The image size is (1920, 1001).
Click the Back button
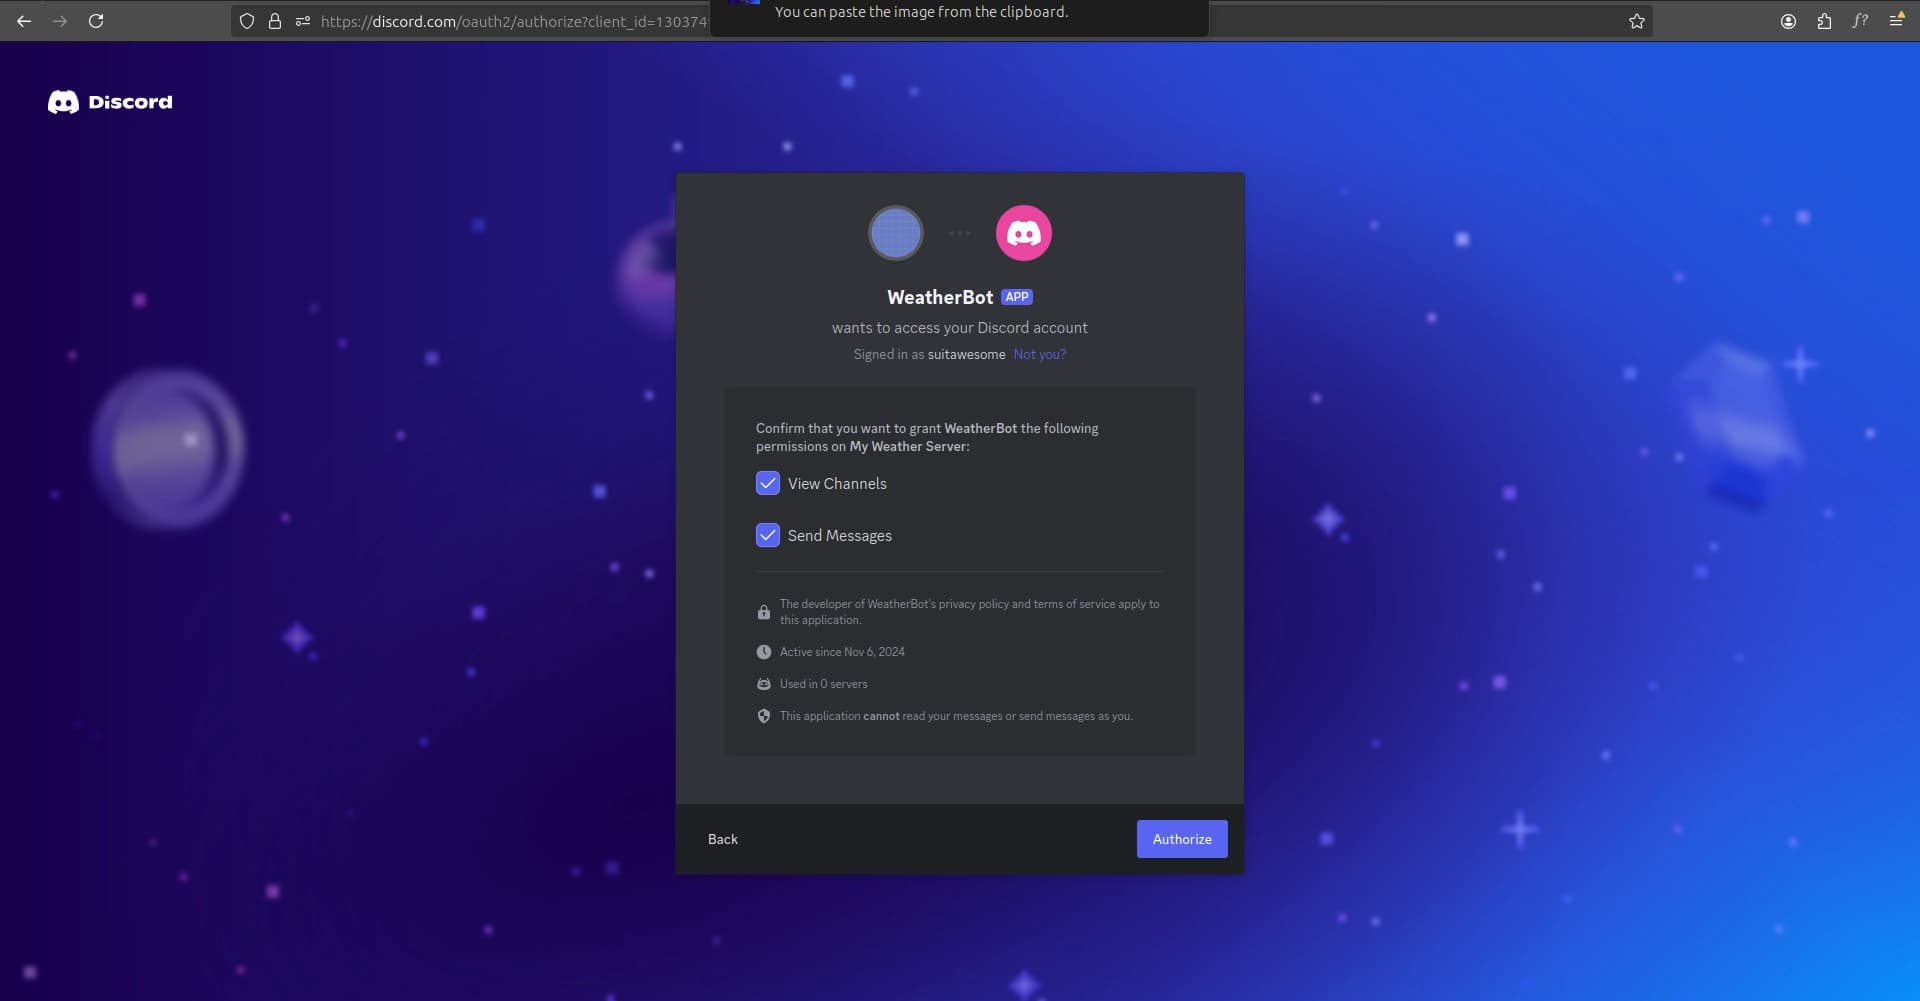coord(723,839)
